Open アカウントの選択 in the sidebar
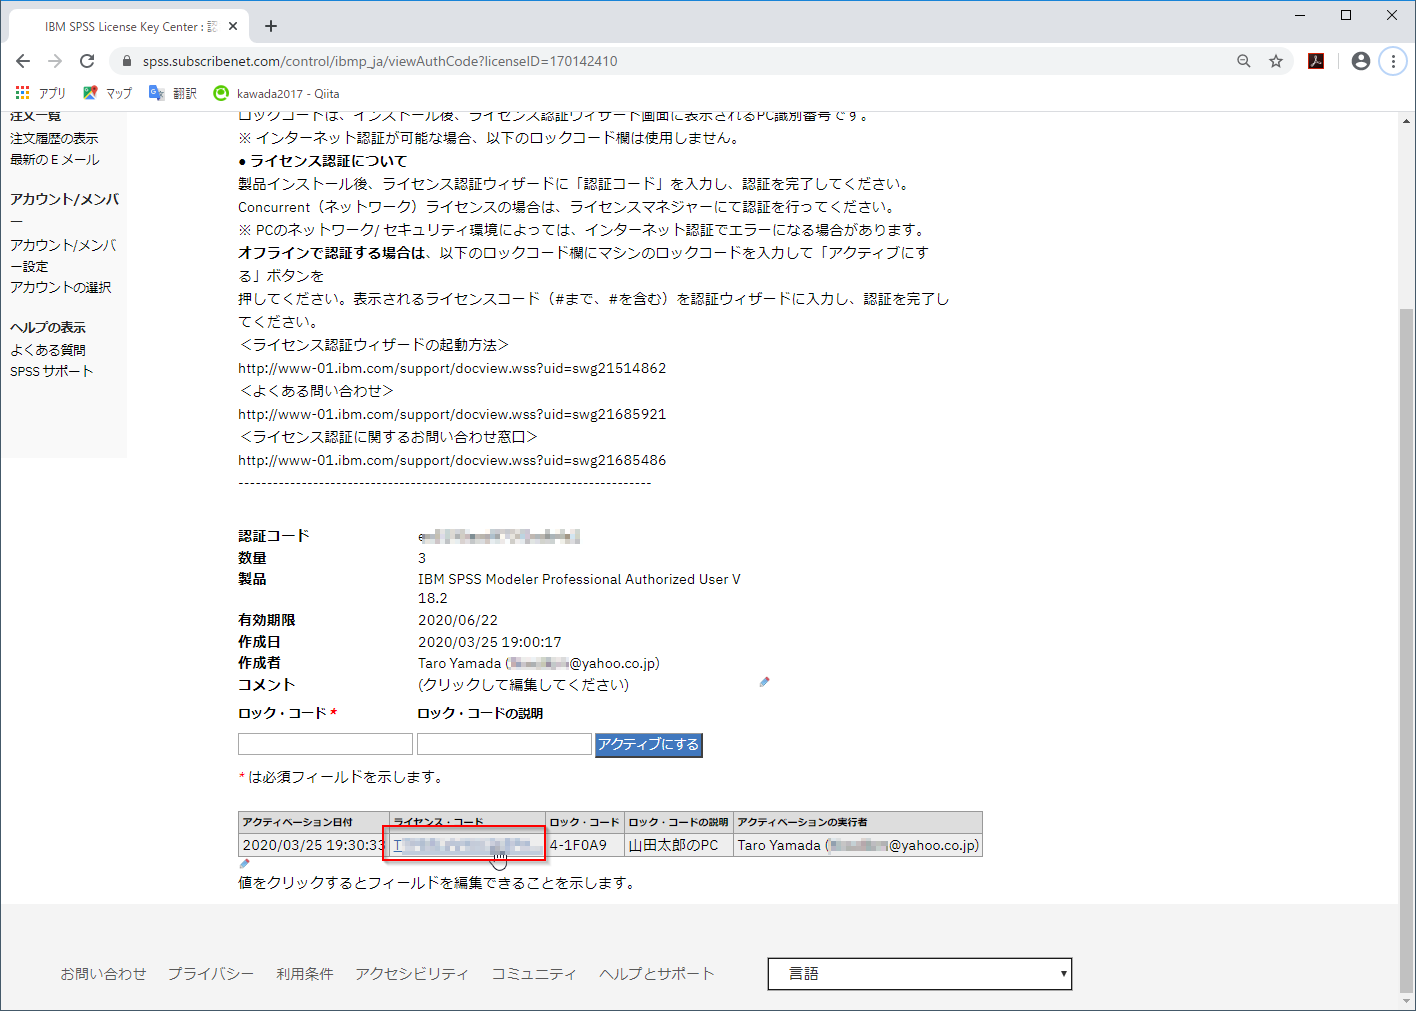 click(x=61, y=287)
